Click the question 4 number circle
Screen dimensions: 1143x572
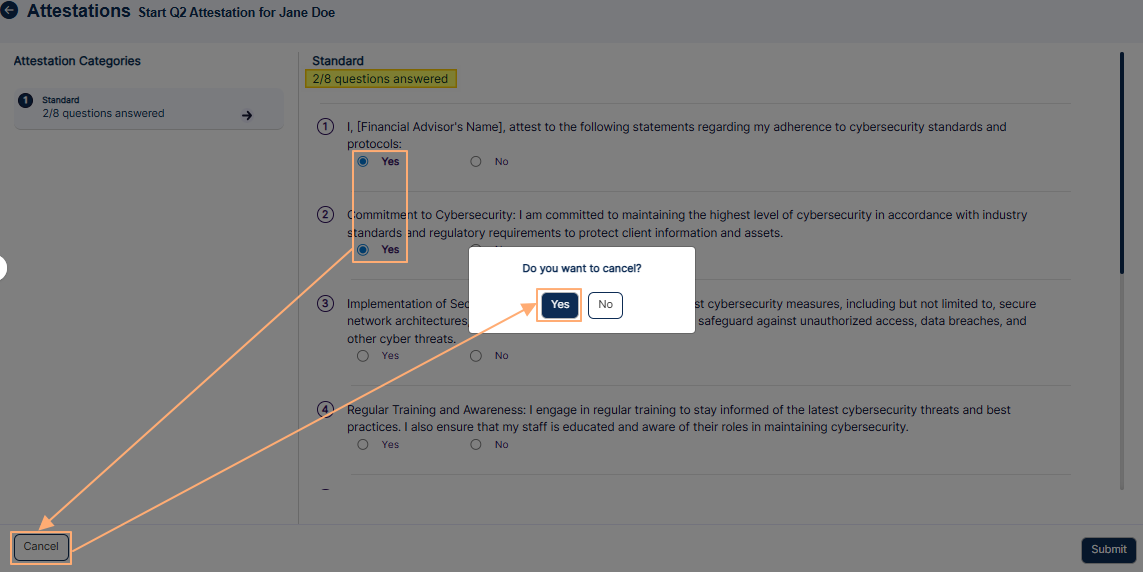(x=325, y=410)
